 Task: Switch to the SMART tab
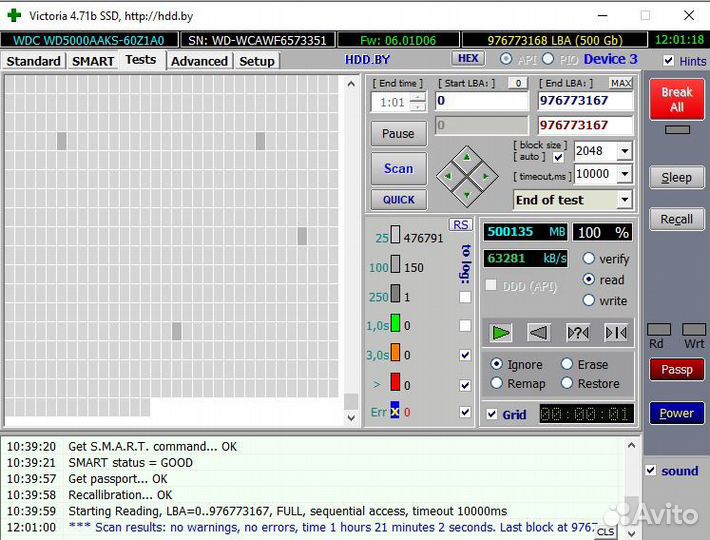pos(93,61)
